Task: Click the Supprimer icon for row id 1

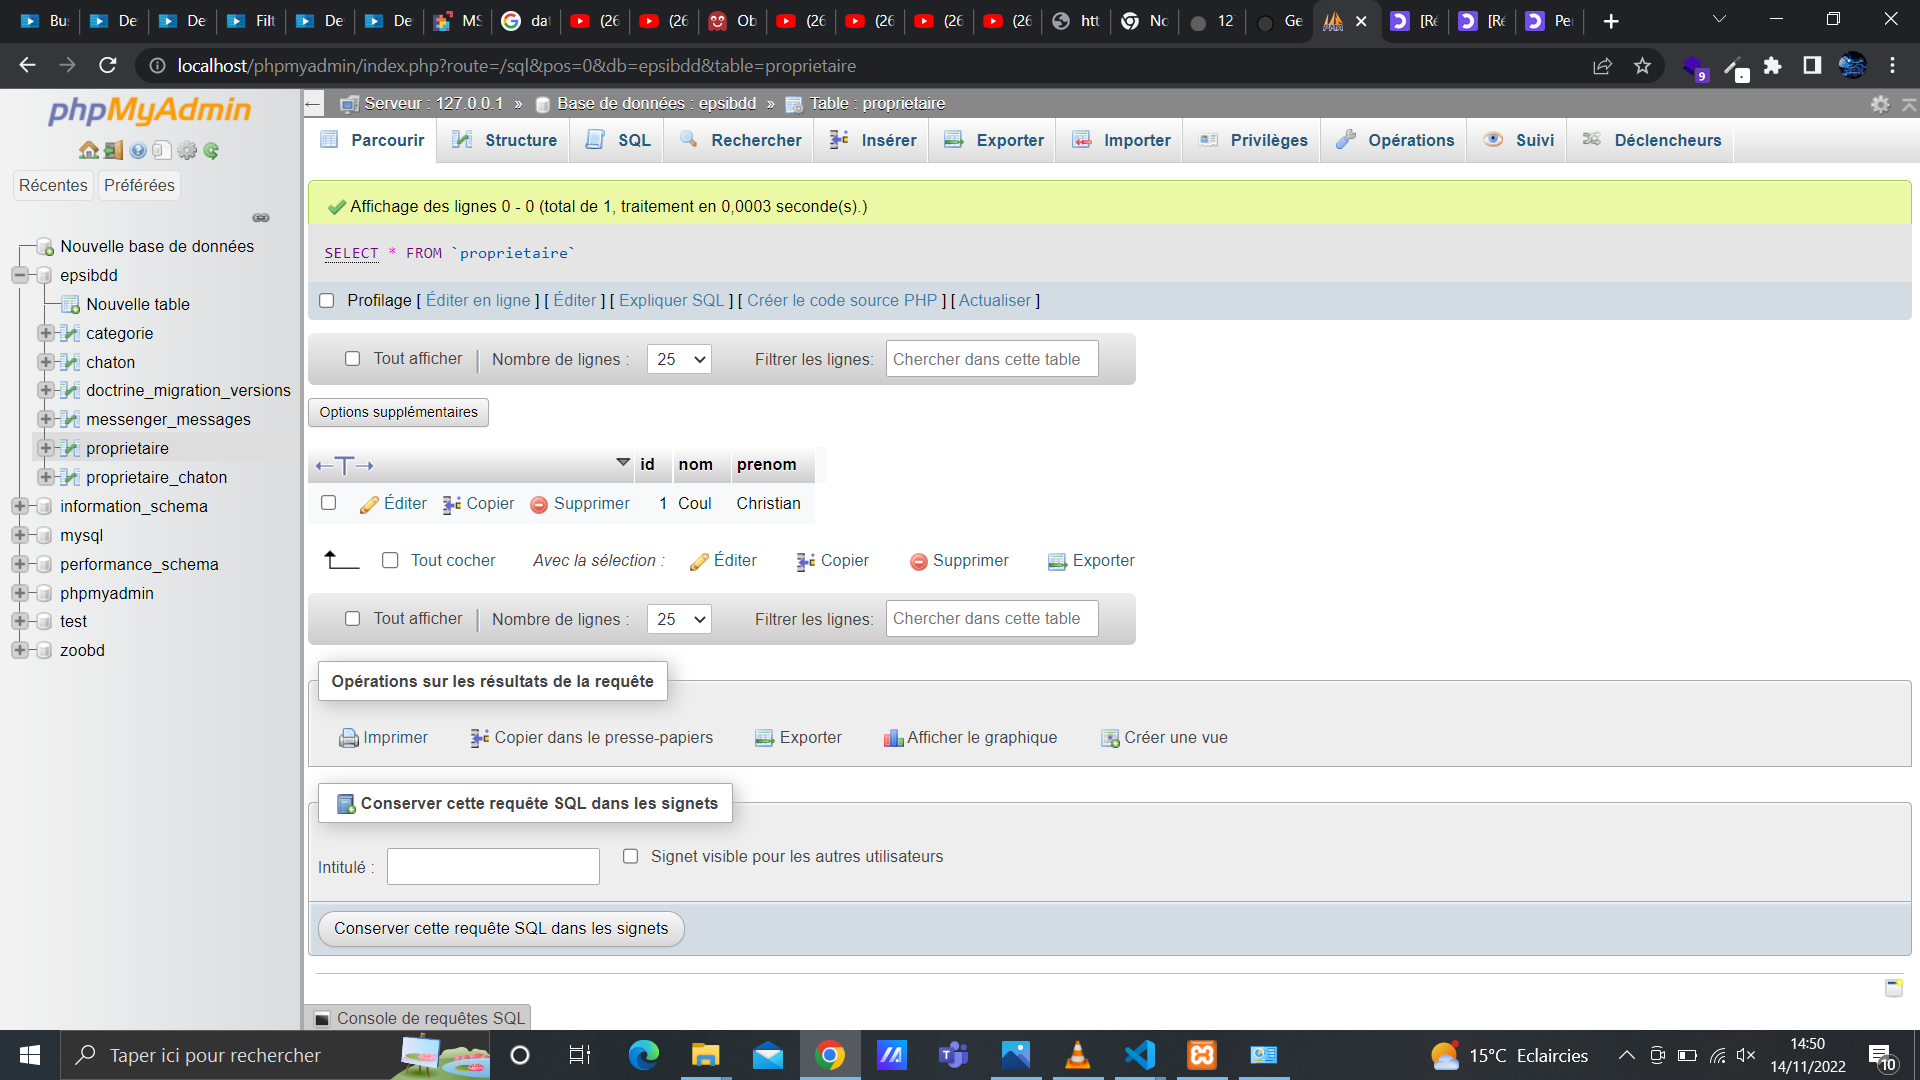Action: [x=540, y=504]
